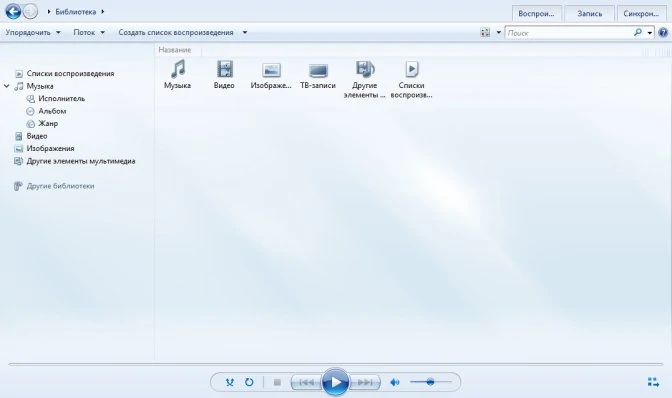The height and width of the screenshot is (398, 672).
Task: Click the seek progress bar
Action: pos(336,364)
